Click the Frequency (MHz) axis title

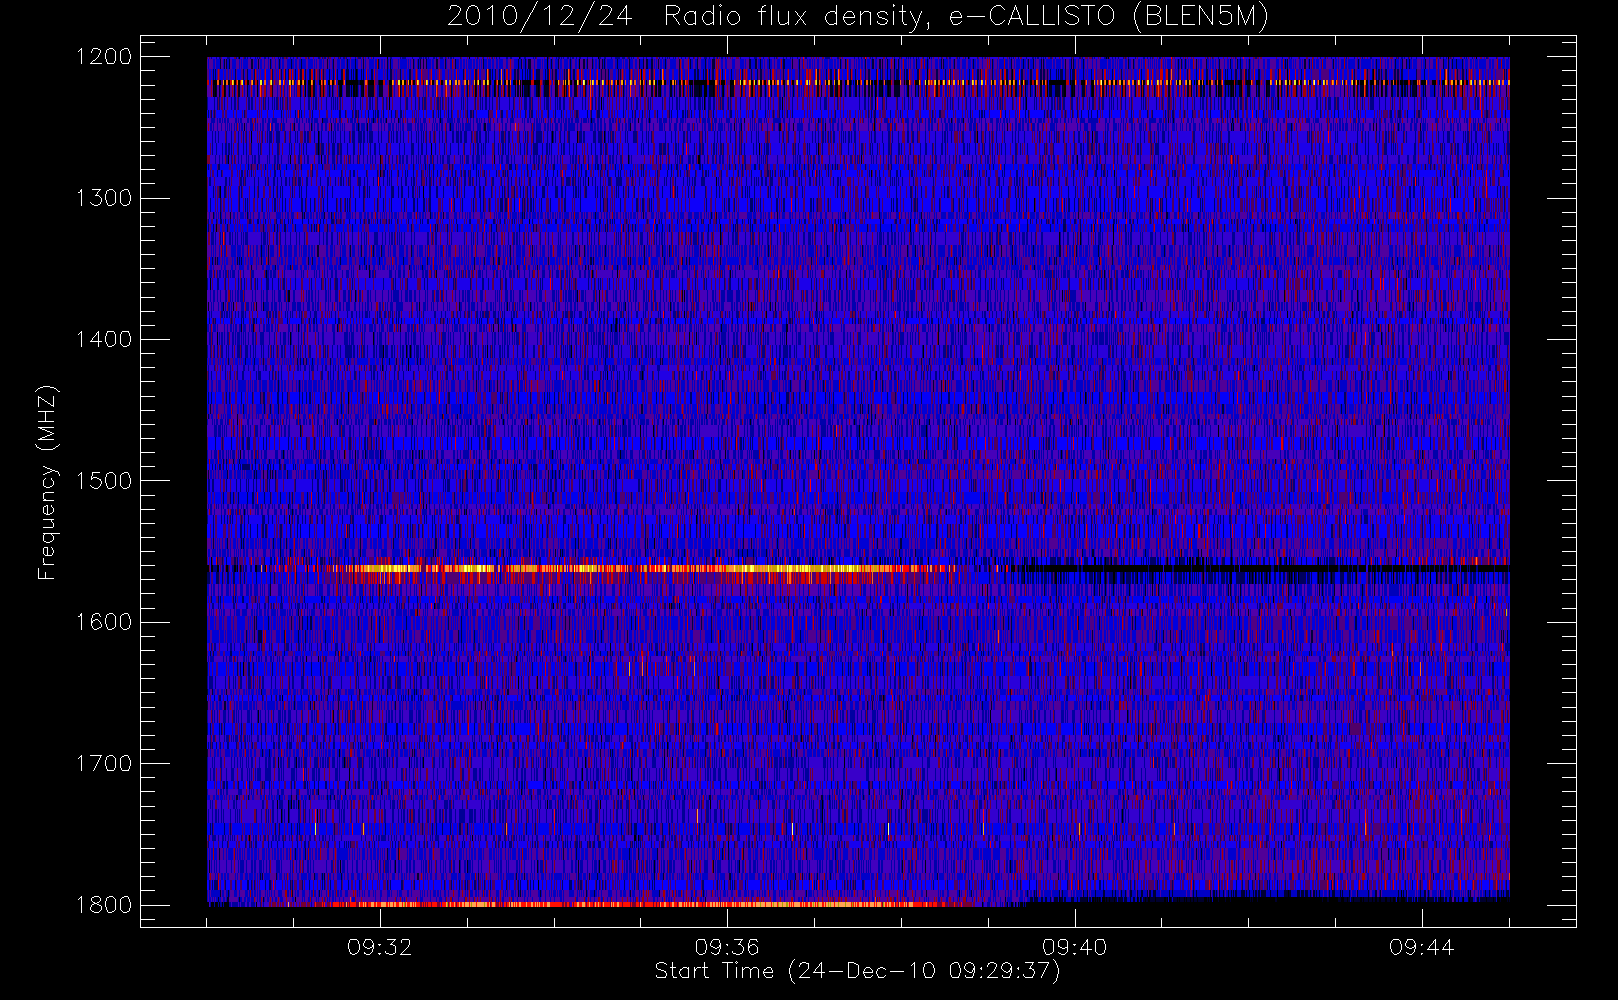click(x=47, y=482)
